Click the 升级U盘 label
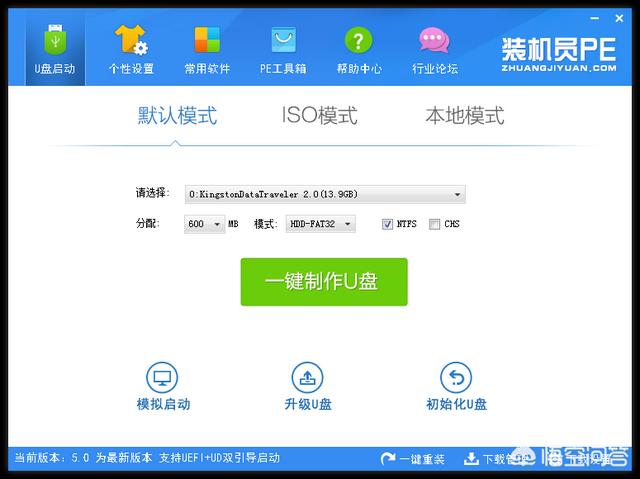640x479 pixels. point(308,404)
